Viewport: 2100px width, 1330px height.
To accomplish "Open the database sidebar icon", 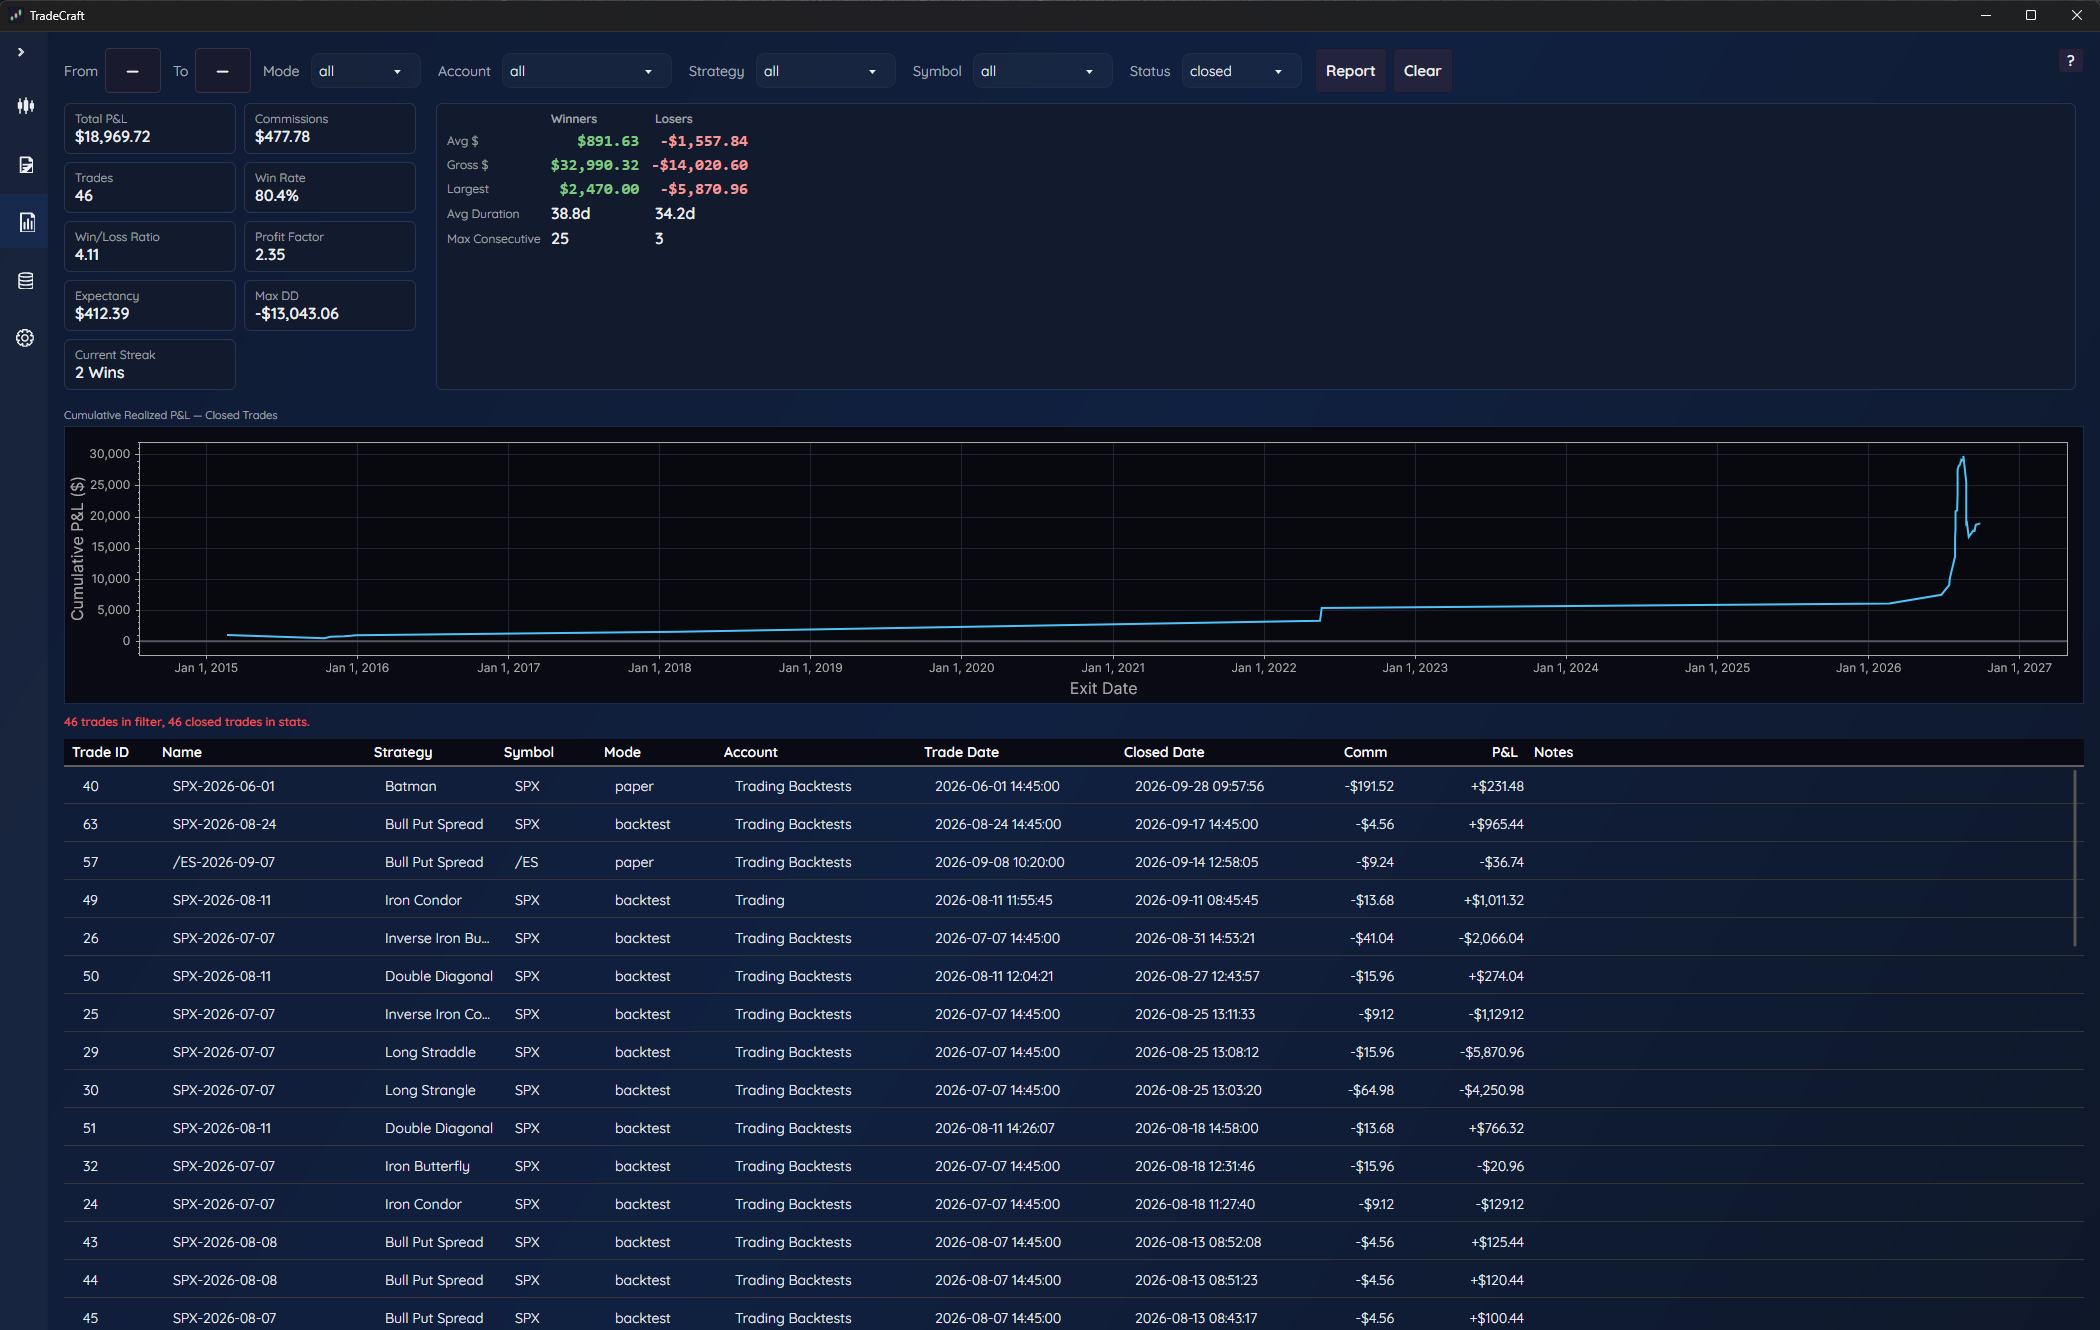I will (x=26, y=281).
